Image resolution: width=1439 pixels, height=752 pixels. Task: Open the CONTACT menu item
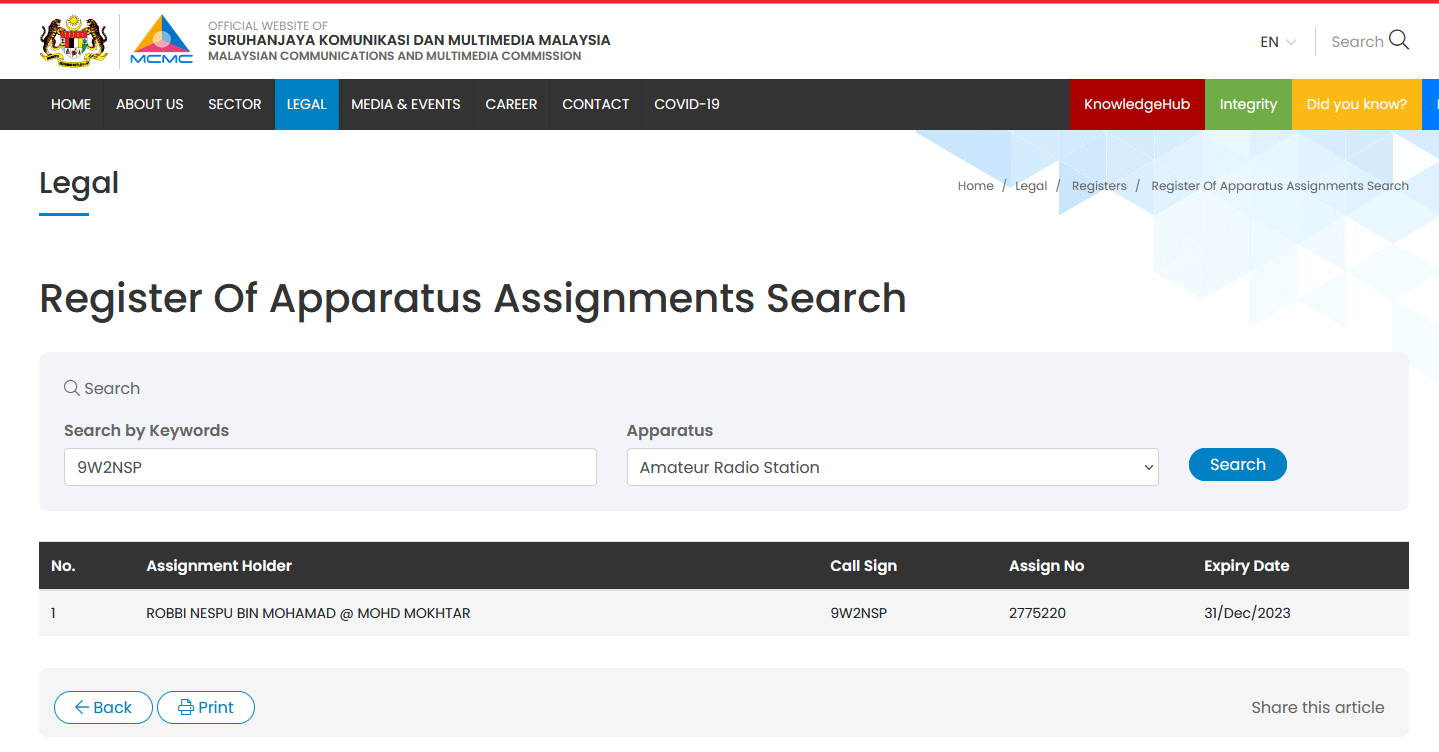coord(596,104)
